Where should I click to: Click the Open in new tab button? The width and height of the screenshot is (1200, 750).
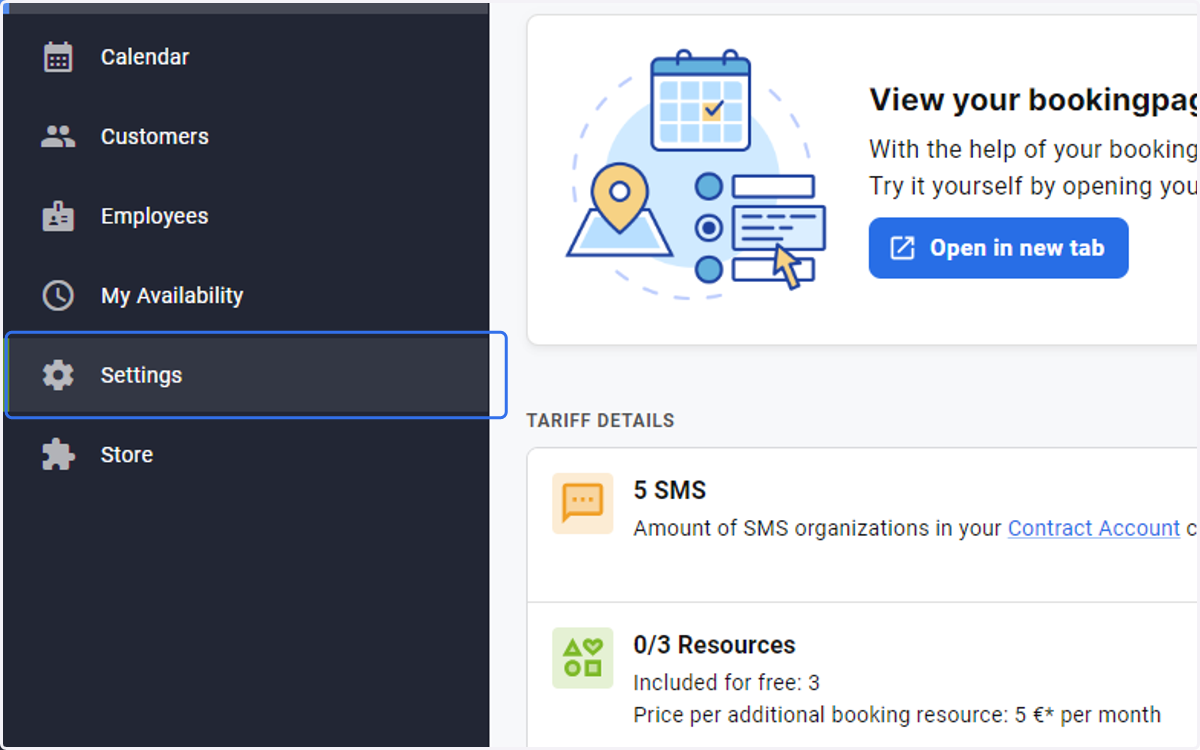point(998,248)
